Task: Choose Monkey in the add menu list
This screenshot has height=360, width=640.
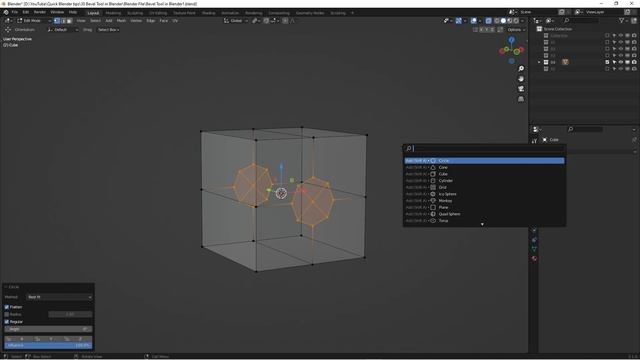Action: coord(484,201)
